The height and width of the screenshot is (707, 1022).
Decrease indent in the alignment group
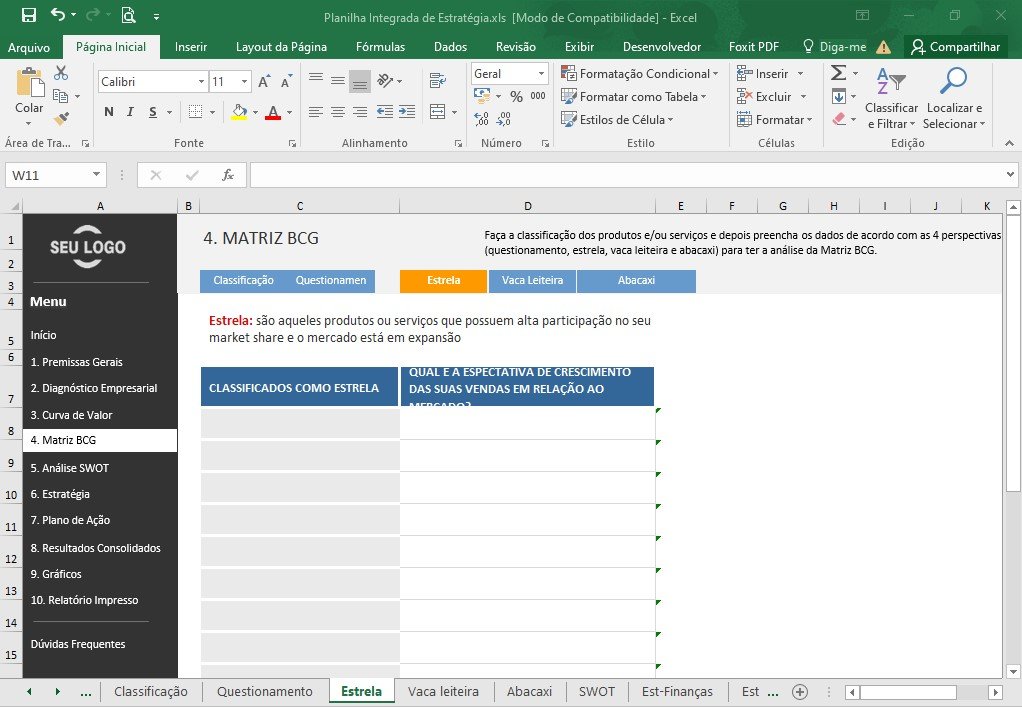click(x=385, y=112)
